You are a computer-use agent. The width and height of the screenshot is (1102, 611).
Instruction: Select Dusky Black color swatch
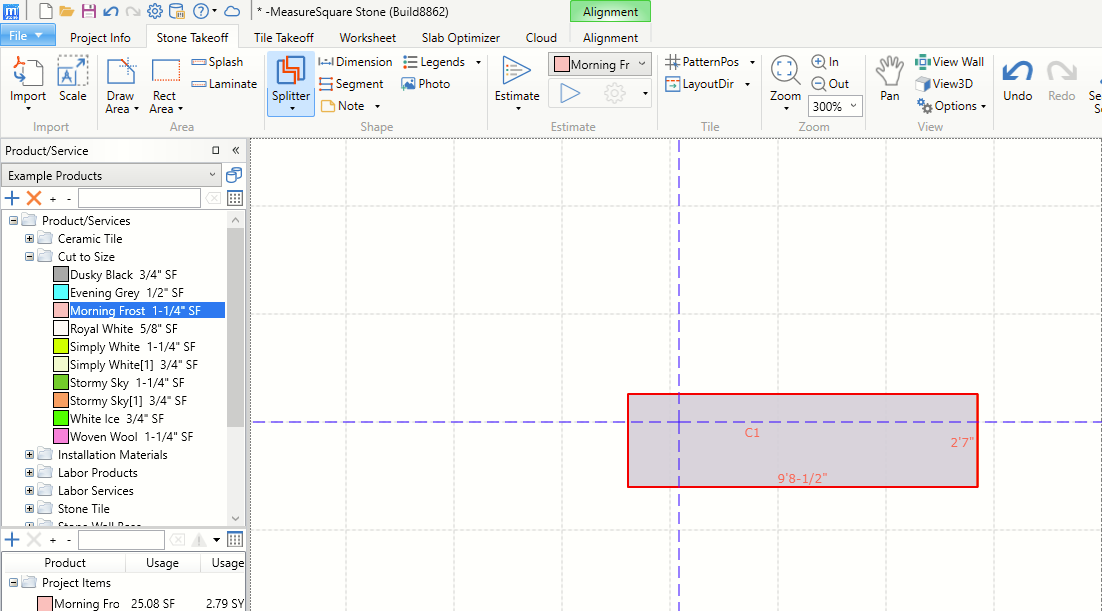(x=61, y=274)
